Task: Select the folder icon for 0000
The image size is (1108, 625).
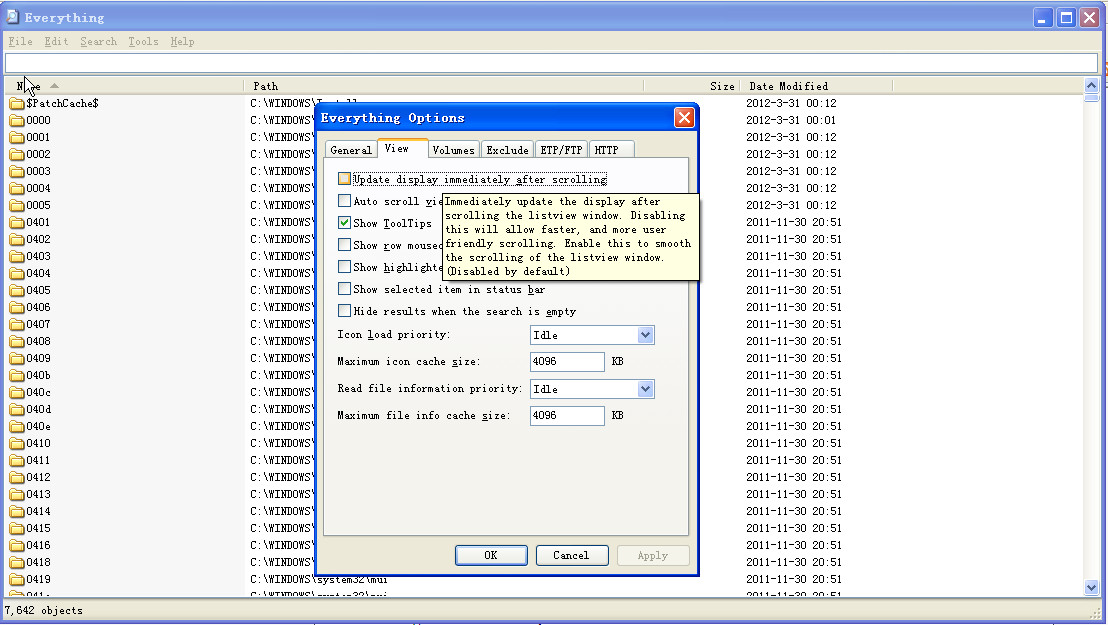Action: tap(17, 120)
